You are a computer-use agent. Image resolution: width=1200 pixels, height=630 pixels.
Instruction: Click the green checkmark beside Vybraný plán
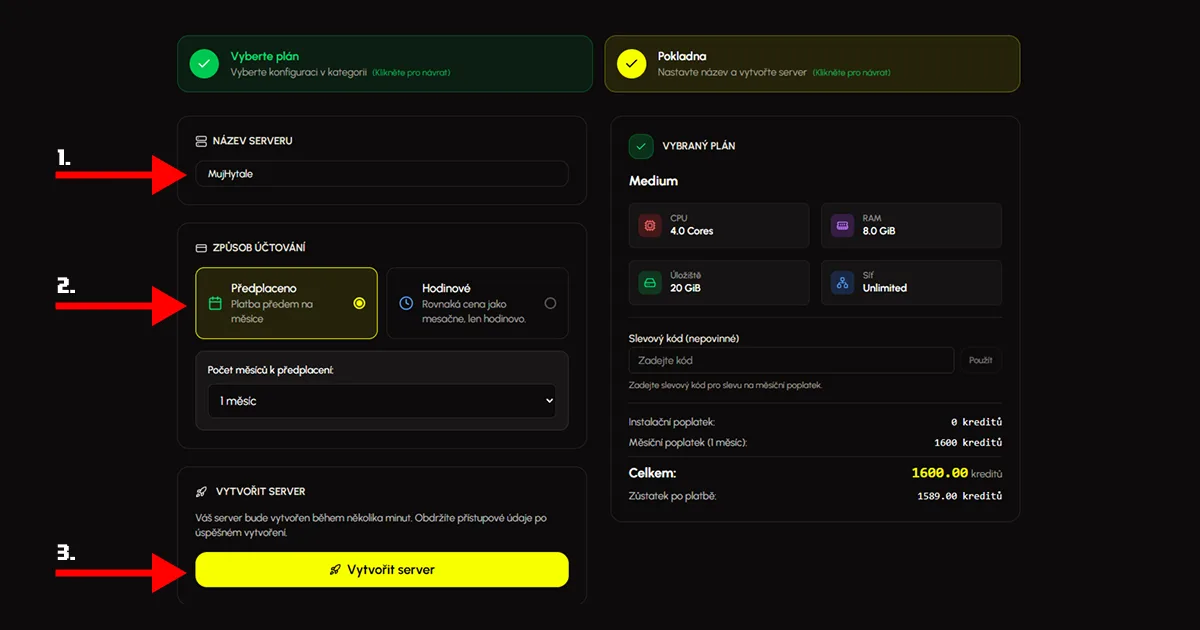pos(641,146)
